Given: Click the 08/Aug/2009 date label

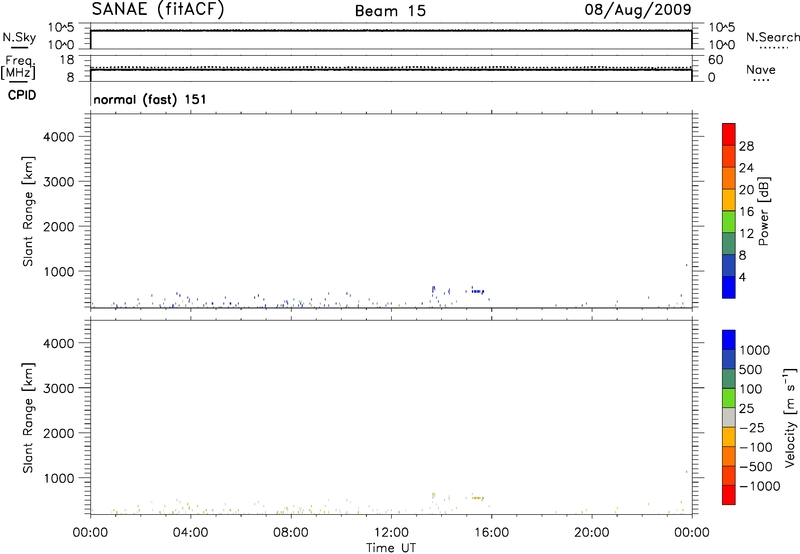Looking at the screenshot, I should tap(638, 10).
